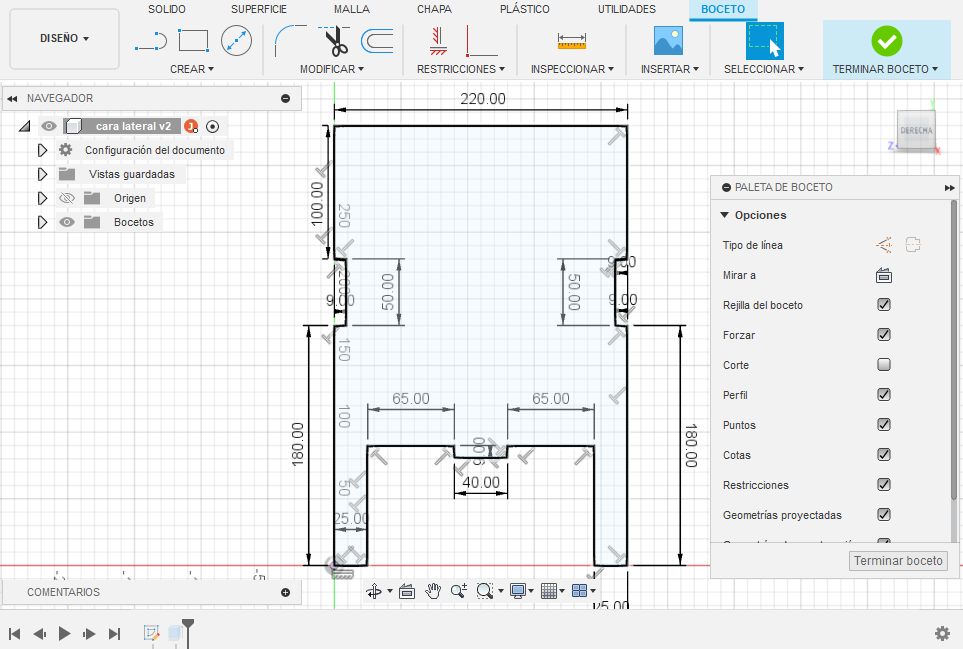Switch to the CHAPA tab
Viewport: 963px width, 649px height.
(434, 9)
